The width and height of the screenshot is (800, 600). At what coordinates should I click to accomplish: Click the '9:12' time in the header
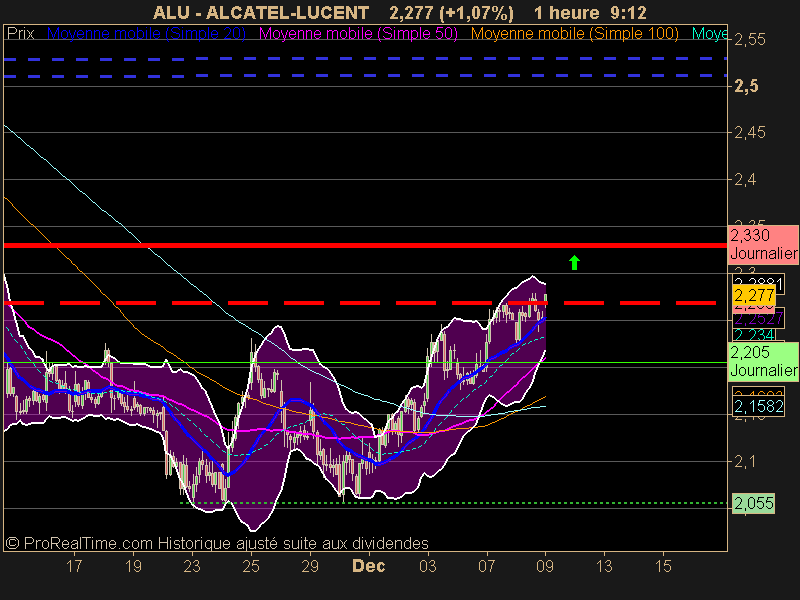628,12
